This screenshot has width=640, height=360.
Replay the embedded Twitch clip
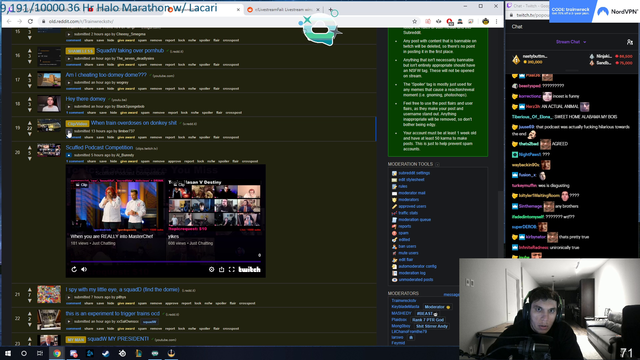click(x=74, y=269)
